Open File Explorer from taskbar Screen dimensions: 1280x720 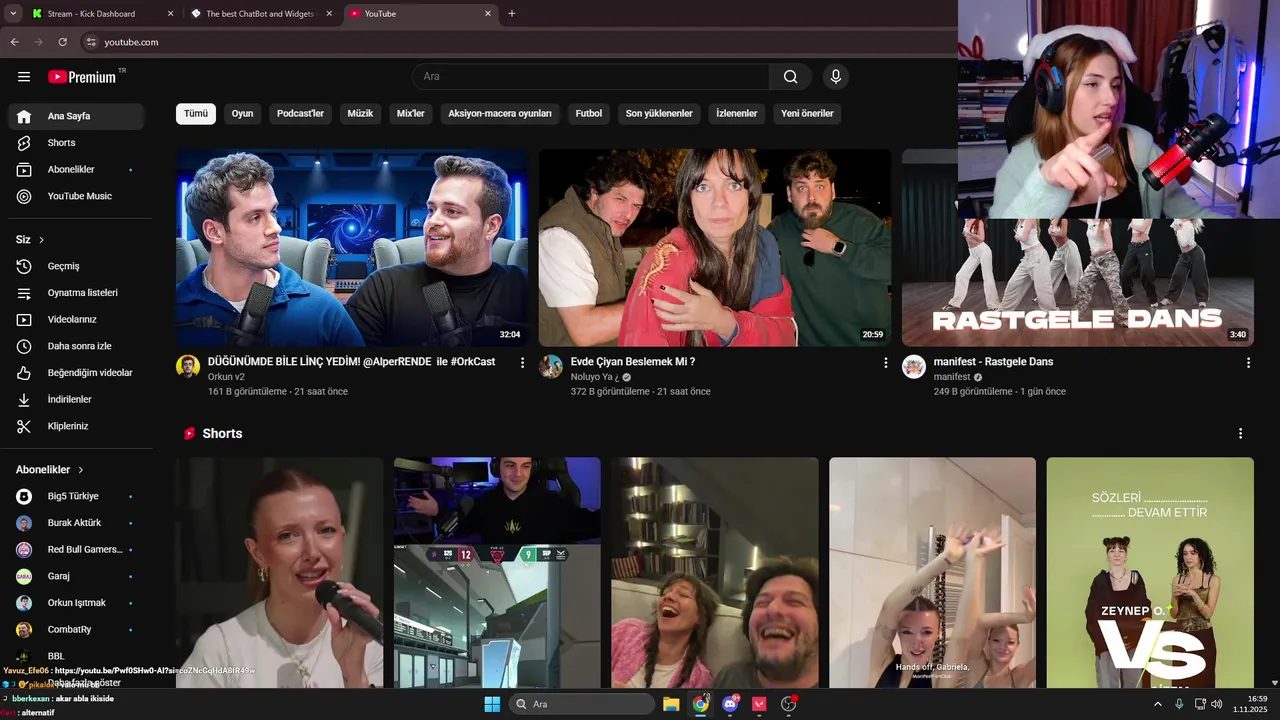pos(671,704)
